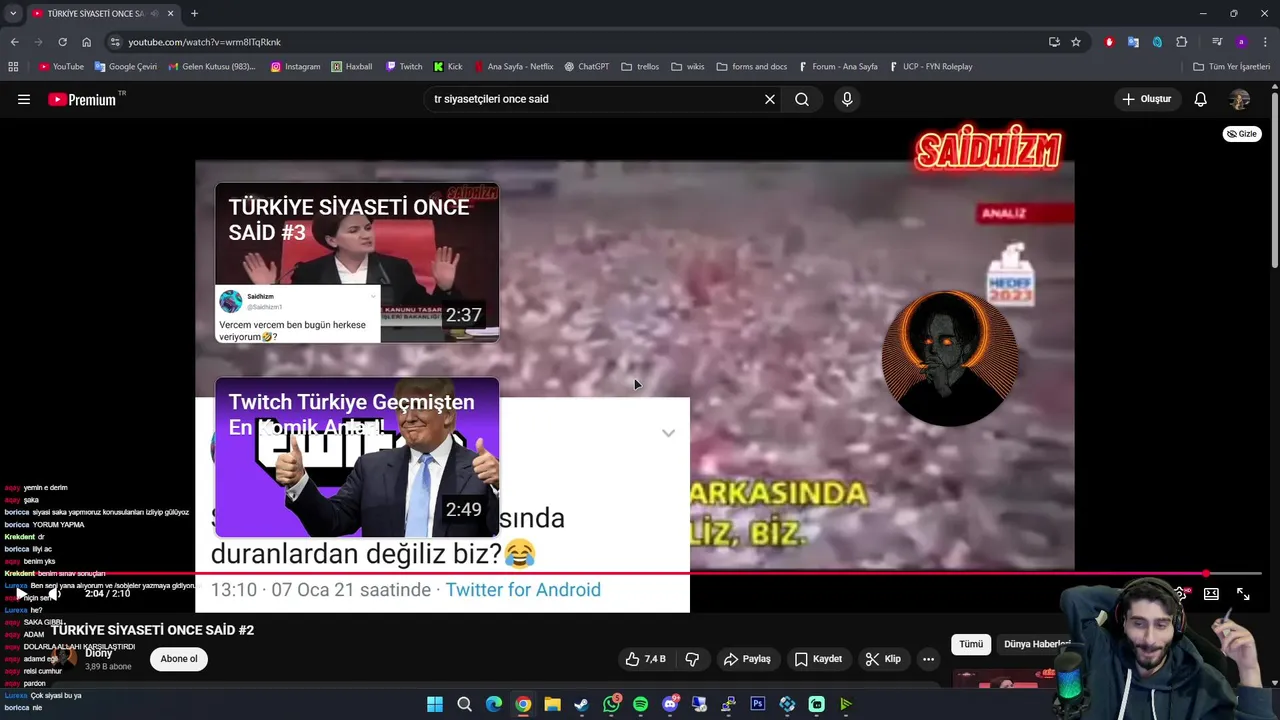The image size is (1280, 720).
Task: Clear the search query with the X
Action: (770, 99)
